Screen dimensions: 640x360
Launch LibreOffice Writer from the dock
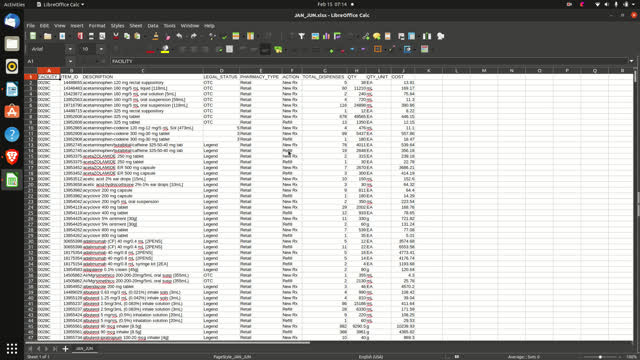(x=12, y=89)
